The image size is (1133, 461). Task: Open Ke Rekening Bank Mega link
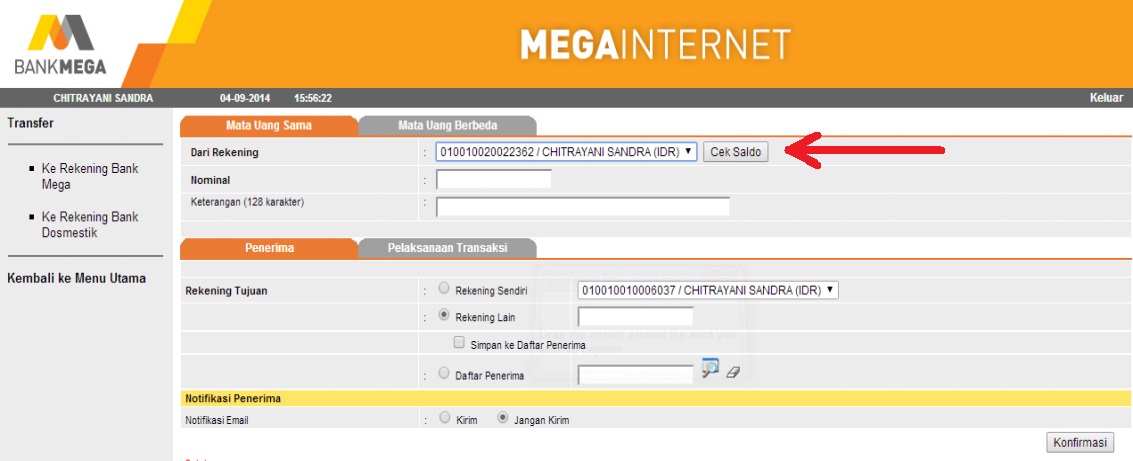tap(90, 176)
